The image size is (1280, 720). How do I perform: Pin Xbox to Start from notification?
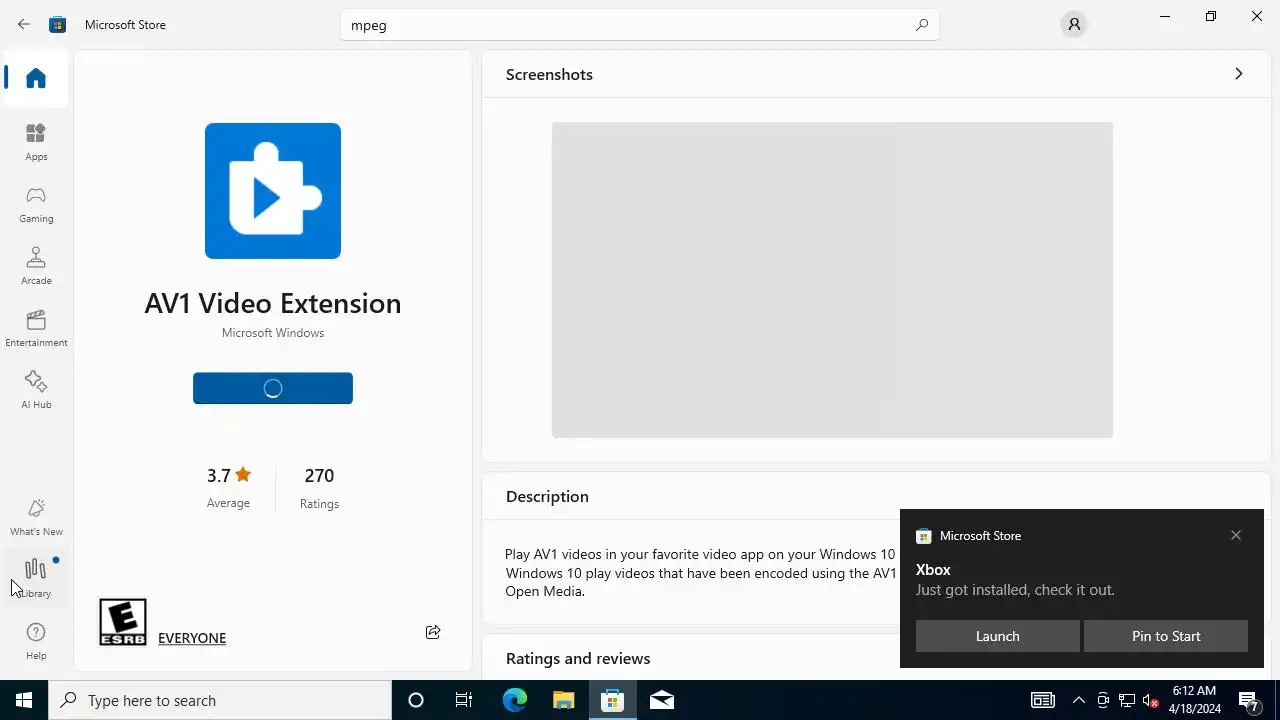1166,636
